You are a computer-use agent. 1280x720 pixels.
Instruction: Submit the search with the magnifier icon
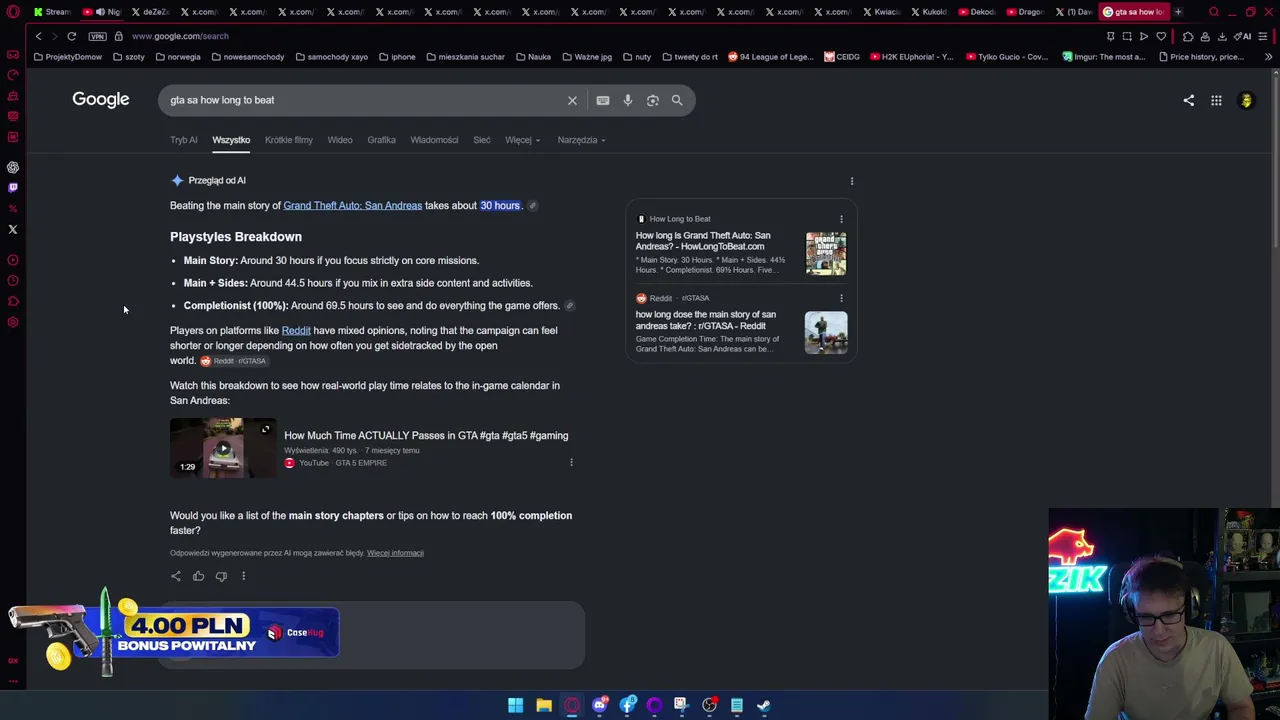(x=677, y=100)
